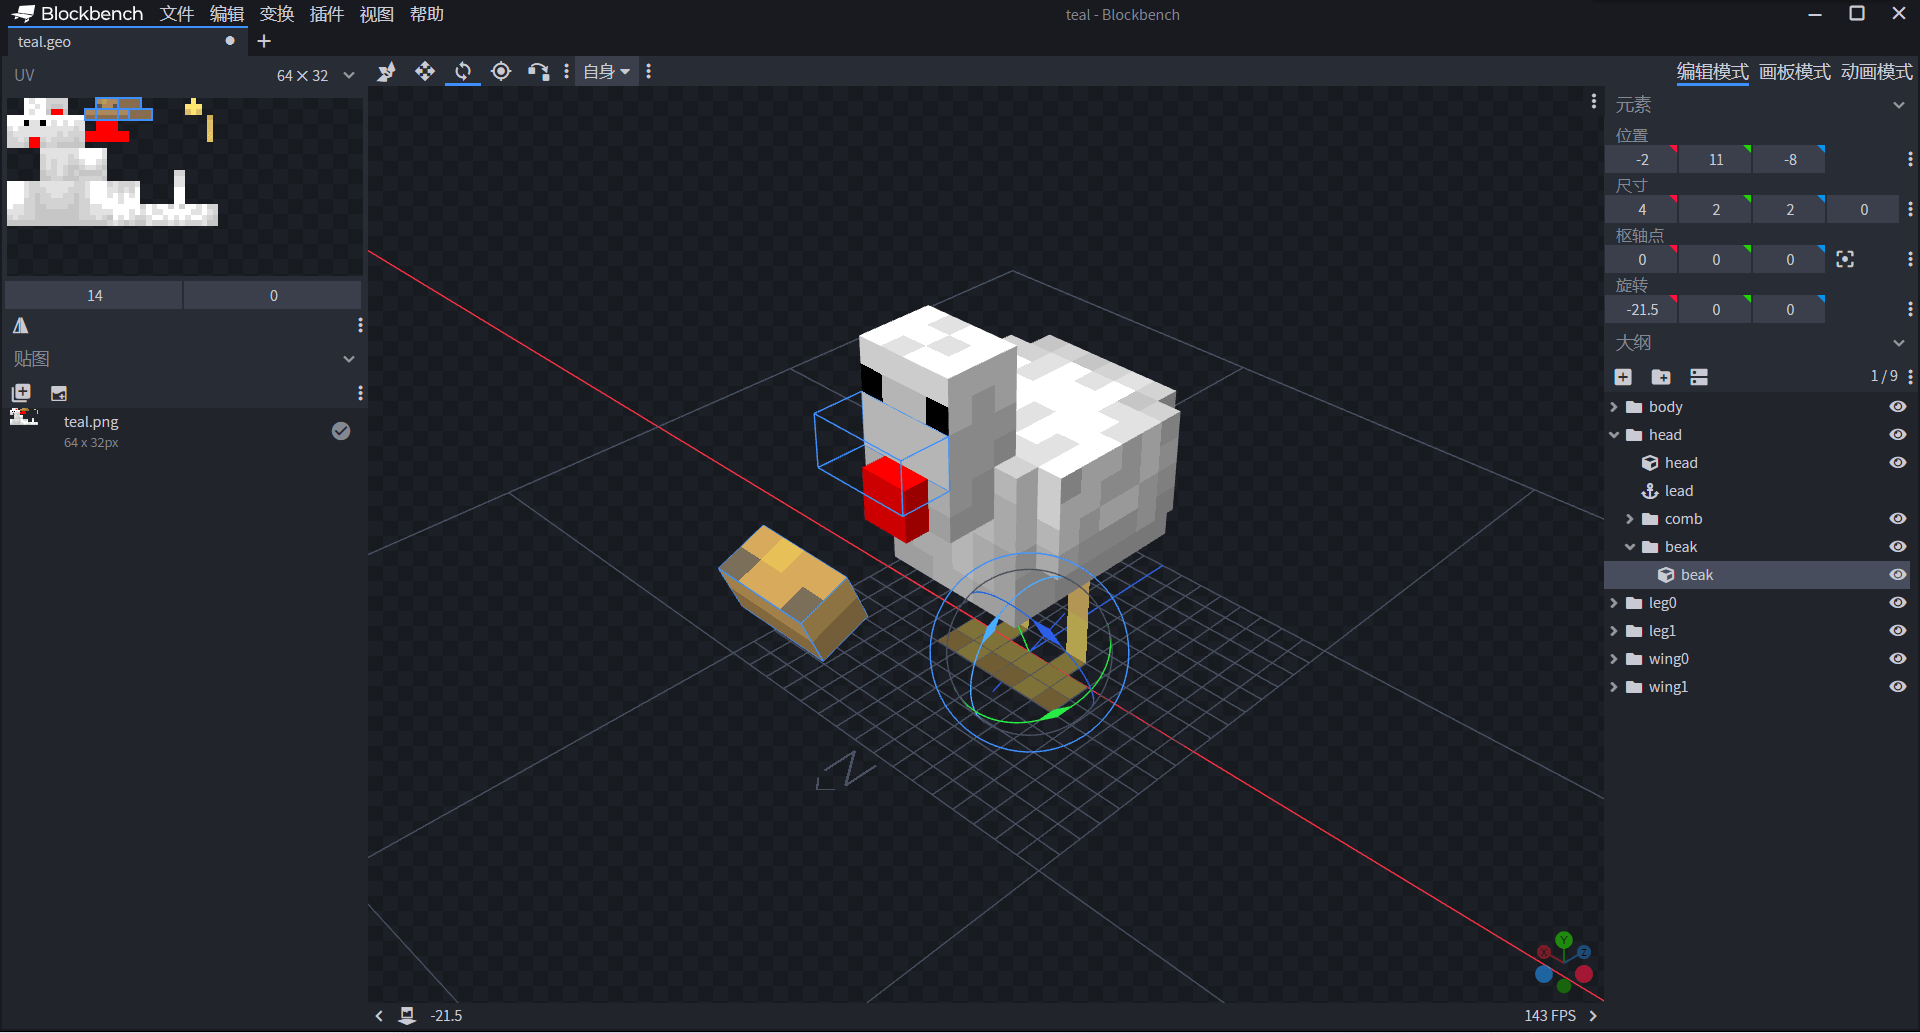This screenshot has width=1920, height=1033.
Task: Click the status bar left arrow
Action: (379, 1016)
